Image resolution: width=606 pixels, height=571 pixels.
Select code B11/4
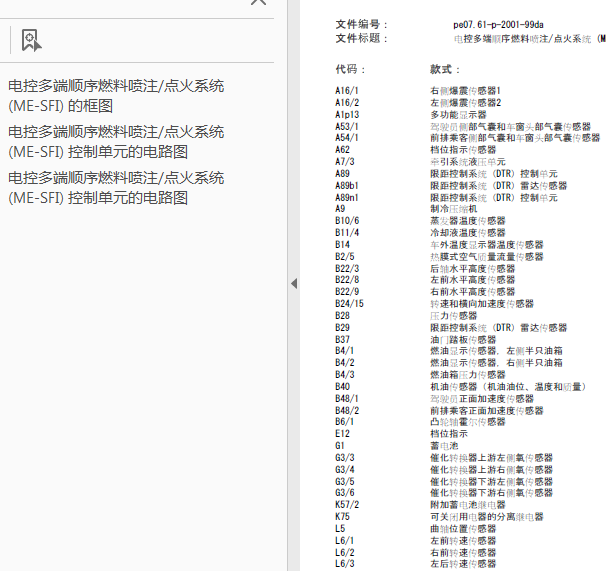coord(347,233)
